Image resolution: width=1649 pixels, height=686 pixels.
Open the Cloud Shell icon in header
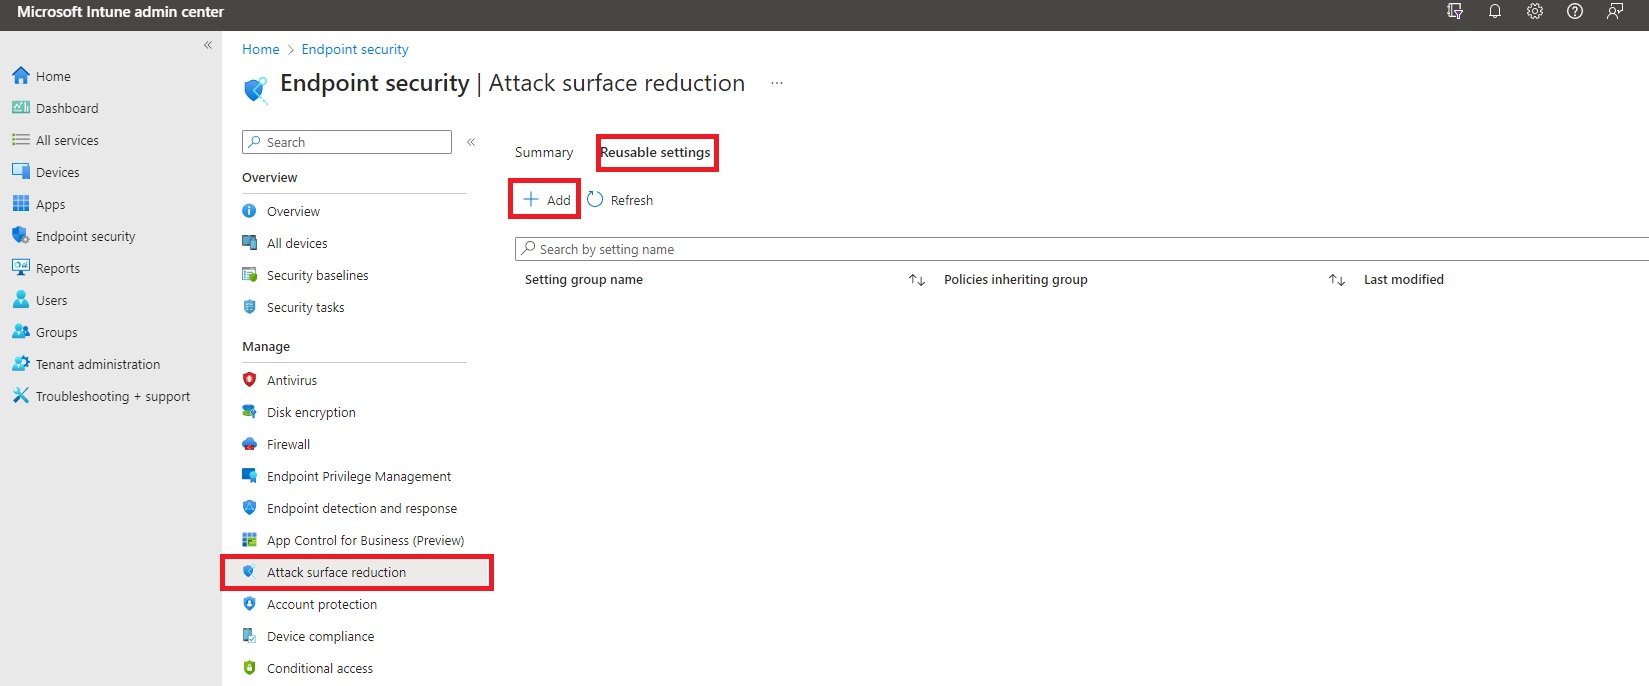[x=1455, y=12]
